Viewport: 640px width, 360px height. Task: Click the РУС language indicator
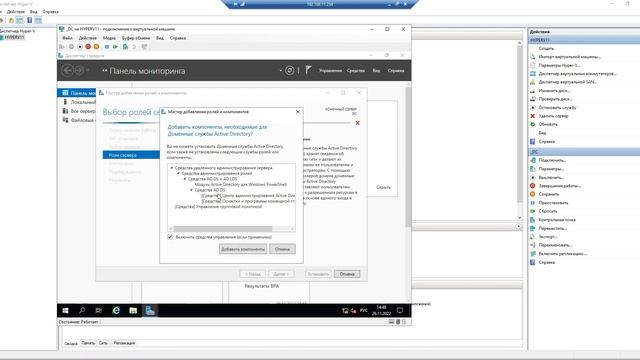[364, 311]
